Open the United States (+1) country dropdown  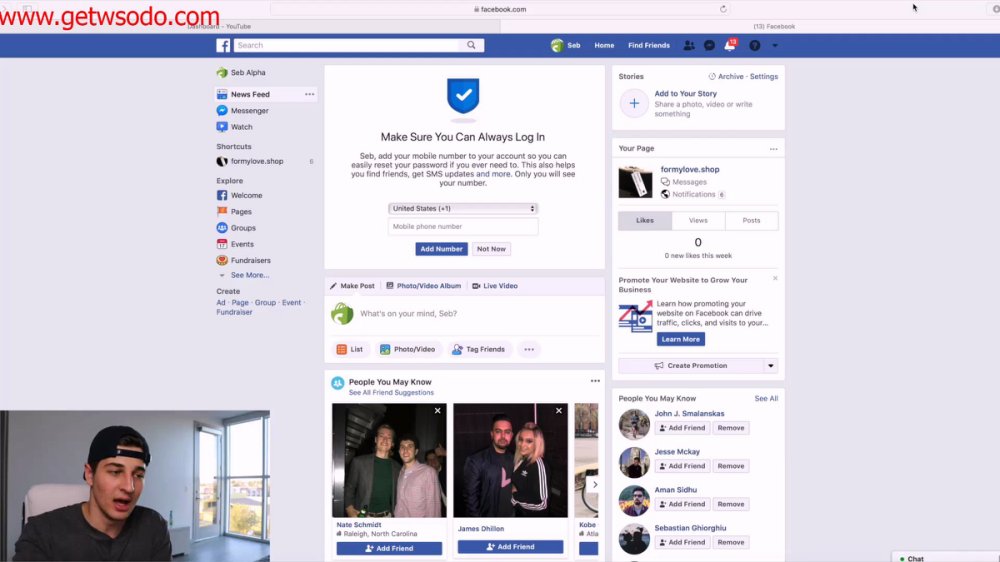[x=463, y=209]
